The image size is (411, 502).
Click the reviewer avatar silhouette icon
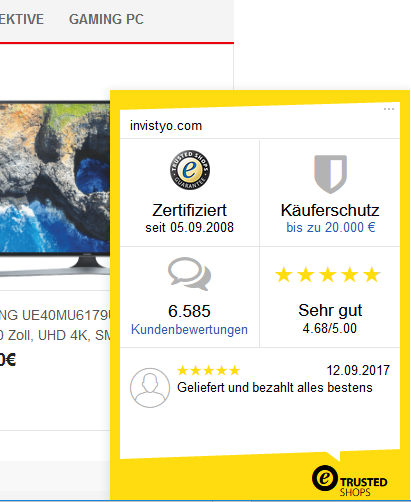tap(150, 388)
